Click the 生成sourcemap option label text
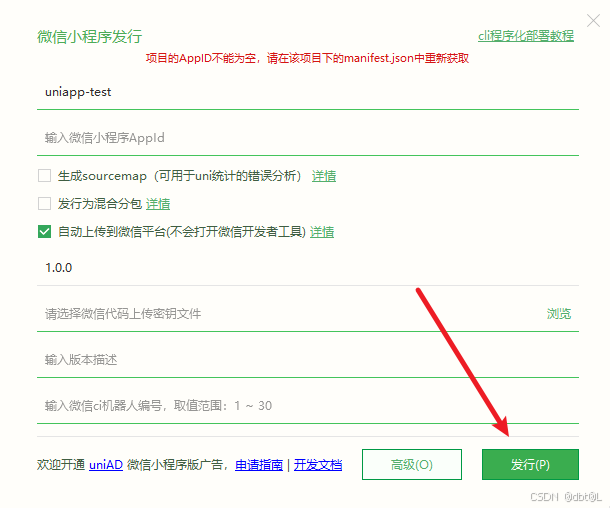Viewport: 610px width, 508px height. (x=180, y=176)
